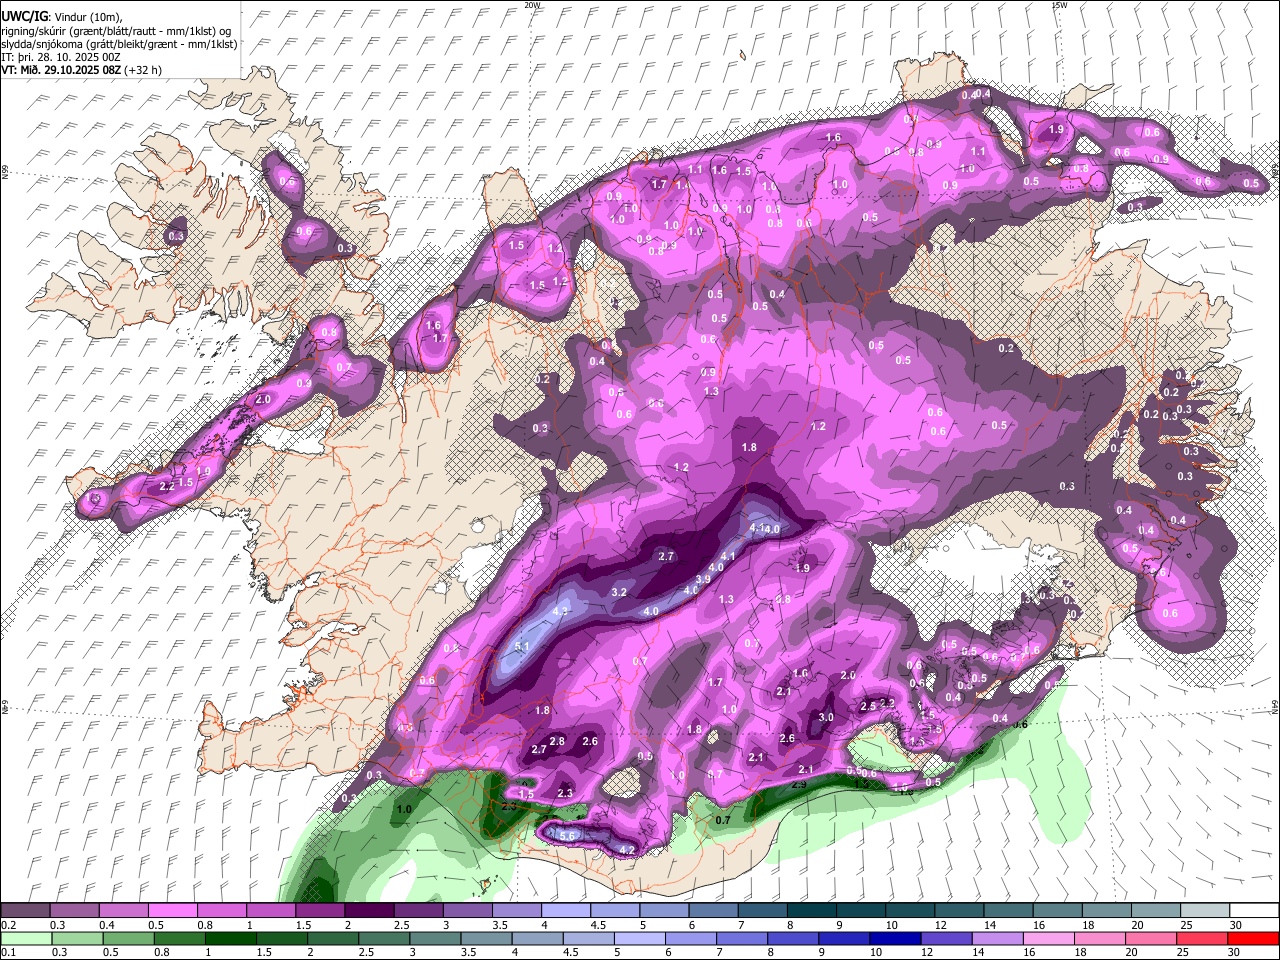This screenshot has width=1280, height=960.
Task: Click the "20W" longitude label
Action: tap(532, 5)
